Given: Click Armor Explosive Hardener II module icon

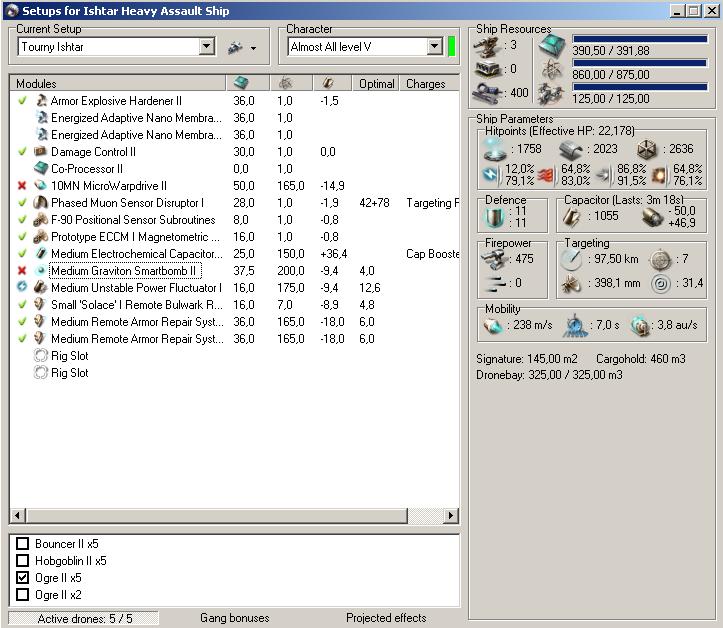Looking at the screenshot, I should click(41, 100).
